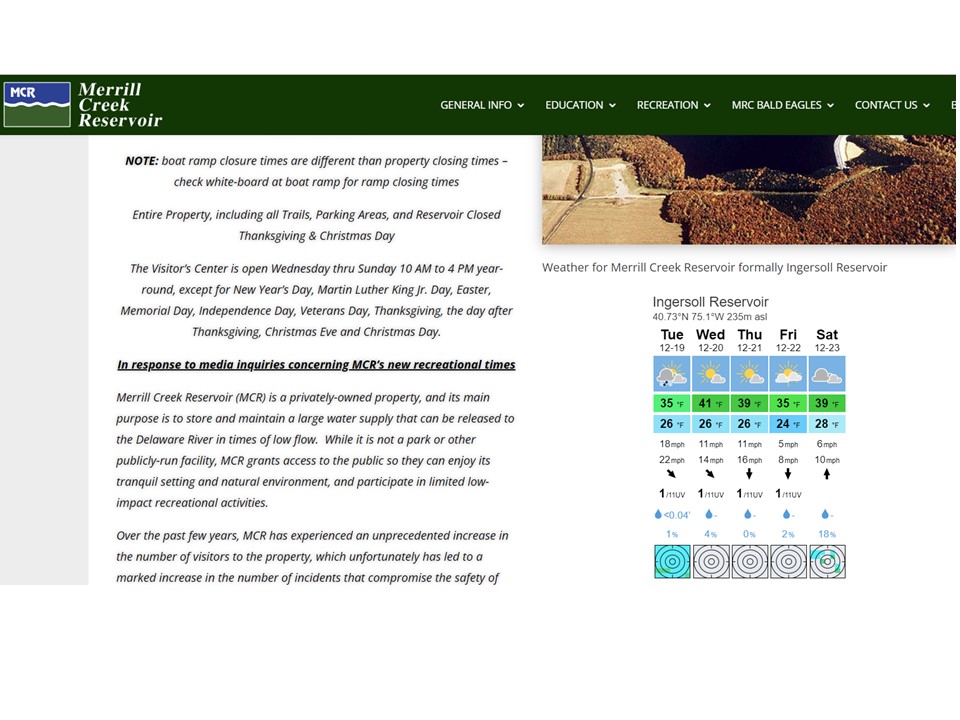Click the Merrill Creek Reservoir site title

point(120,105)
